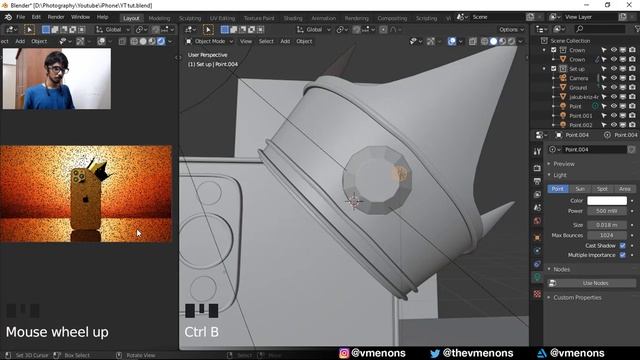Open the main viewport Add menu
The image size is (640, 360).
coord(285,41)
